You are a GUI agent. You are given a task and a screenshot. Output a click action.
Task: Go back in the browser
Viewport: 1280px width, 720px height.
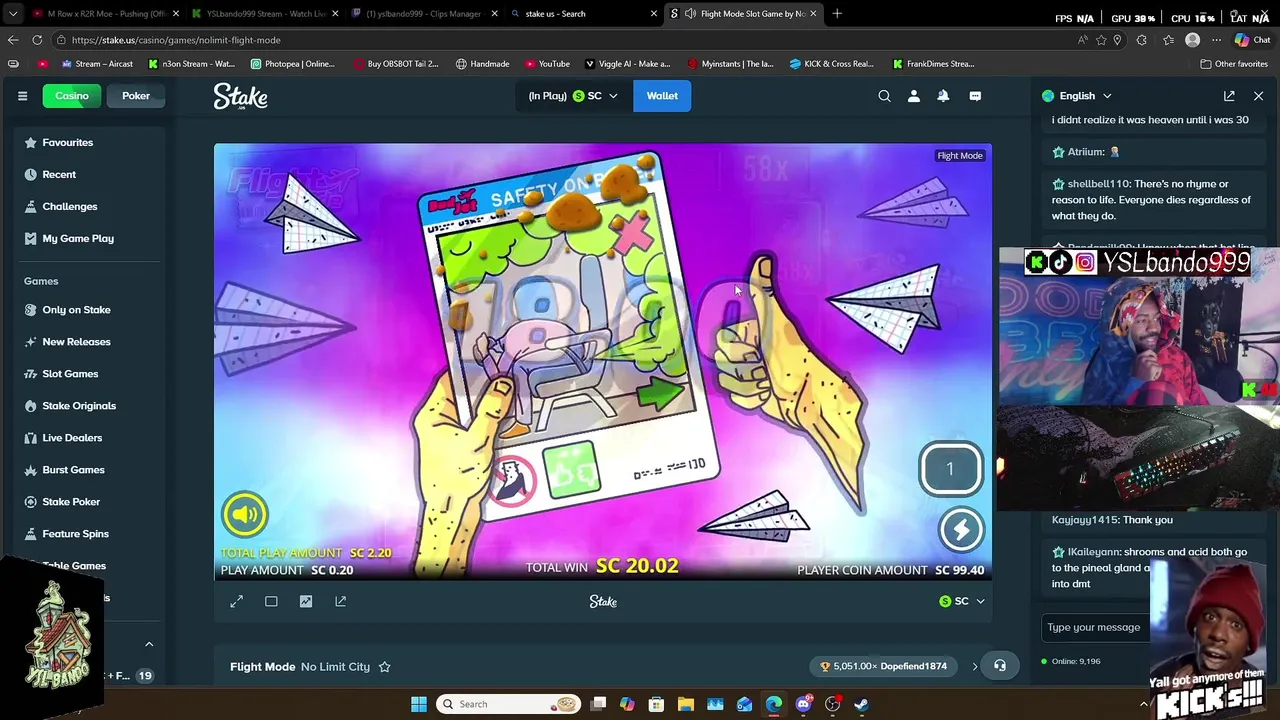pos(13,40)
